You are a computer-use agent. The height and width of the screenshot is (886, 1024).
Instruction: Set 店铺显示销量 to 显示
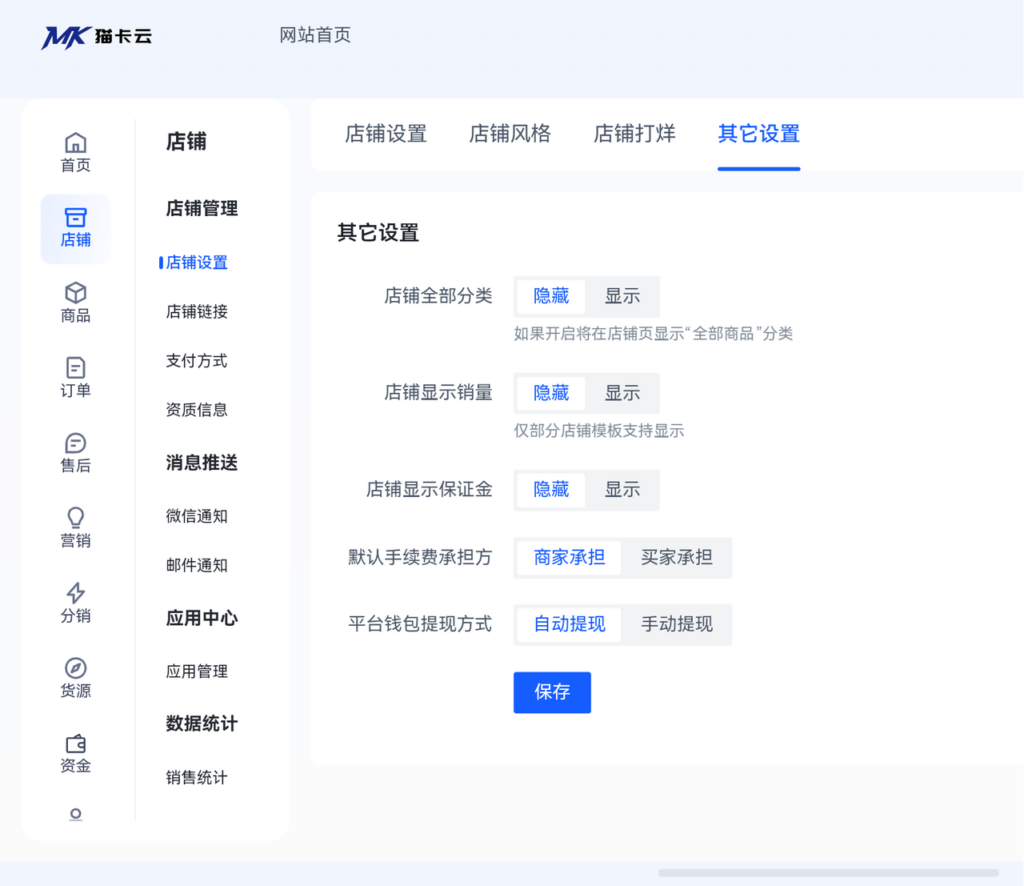622,393
